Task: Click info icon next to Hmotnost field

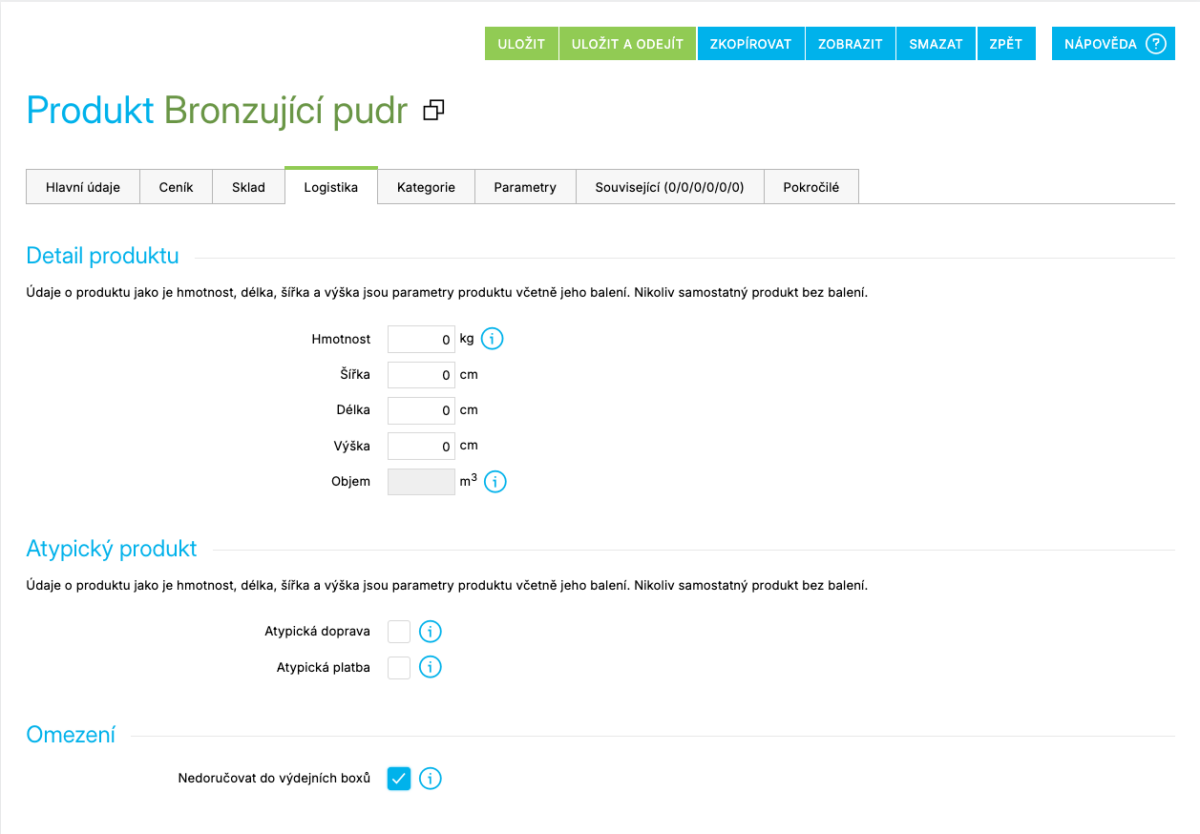Action: (x=492, y=339)
